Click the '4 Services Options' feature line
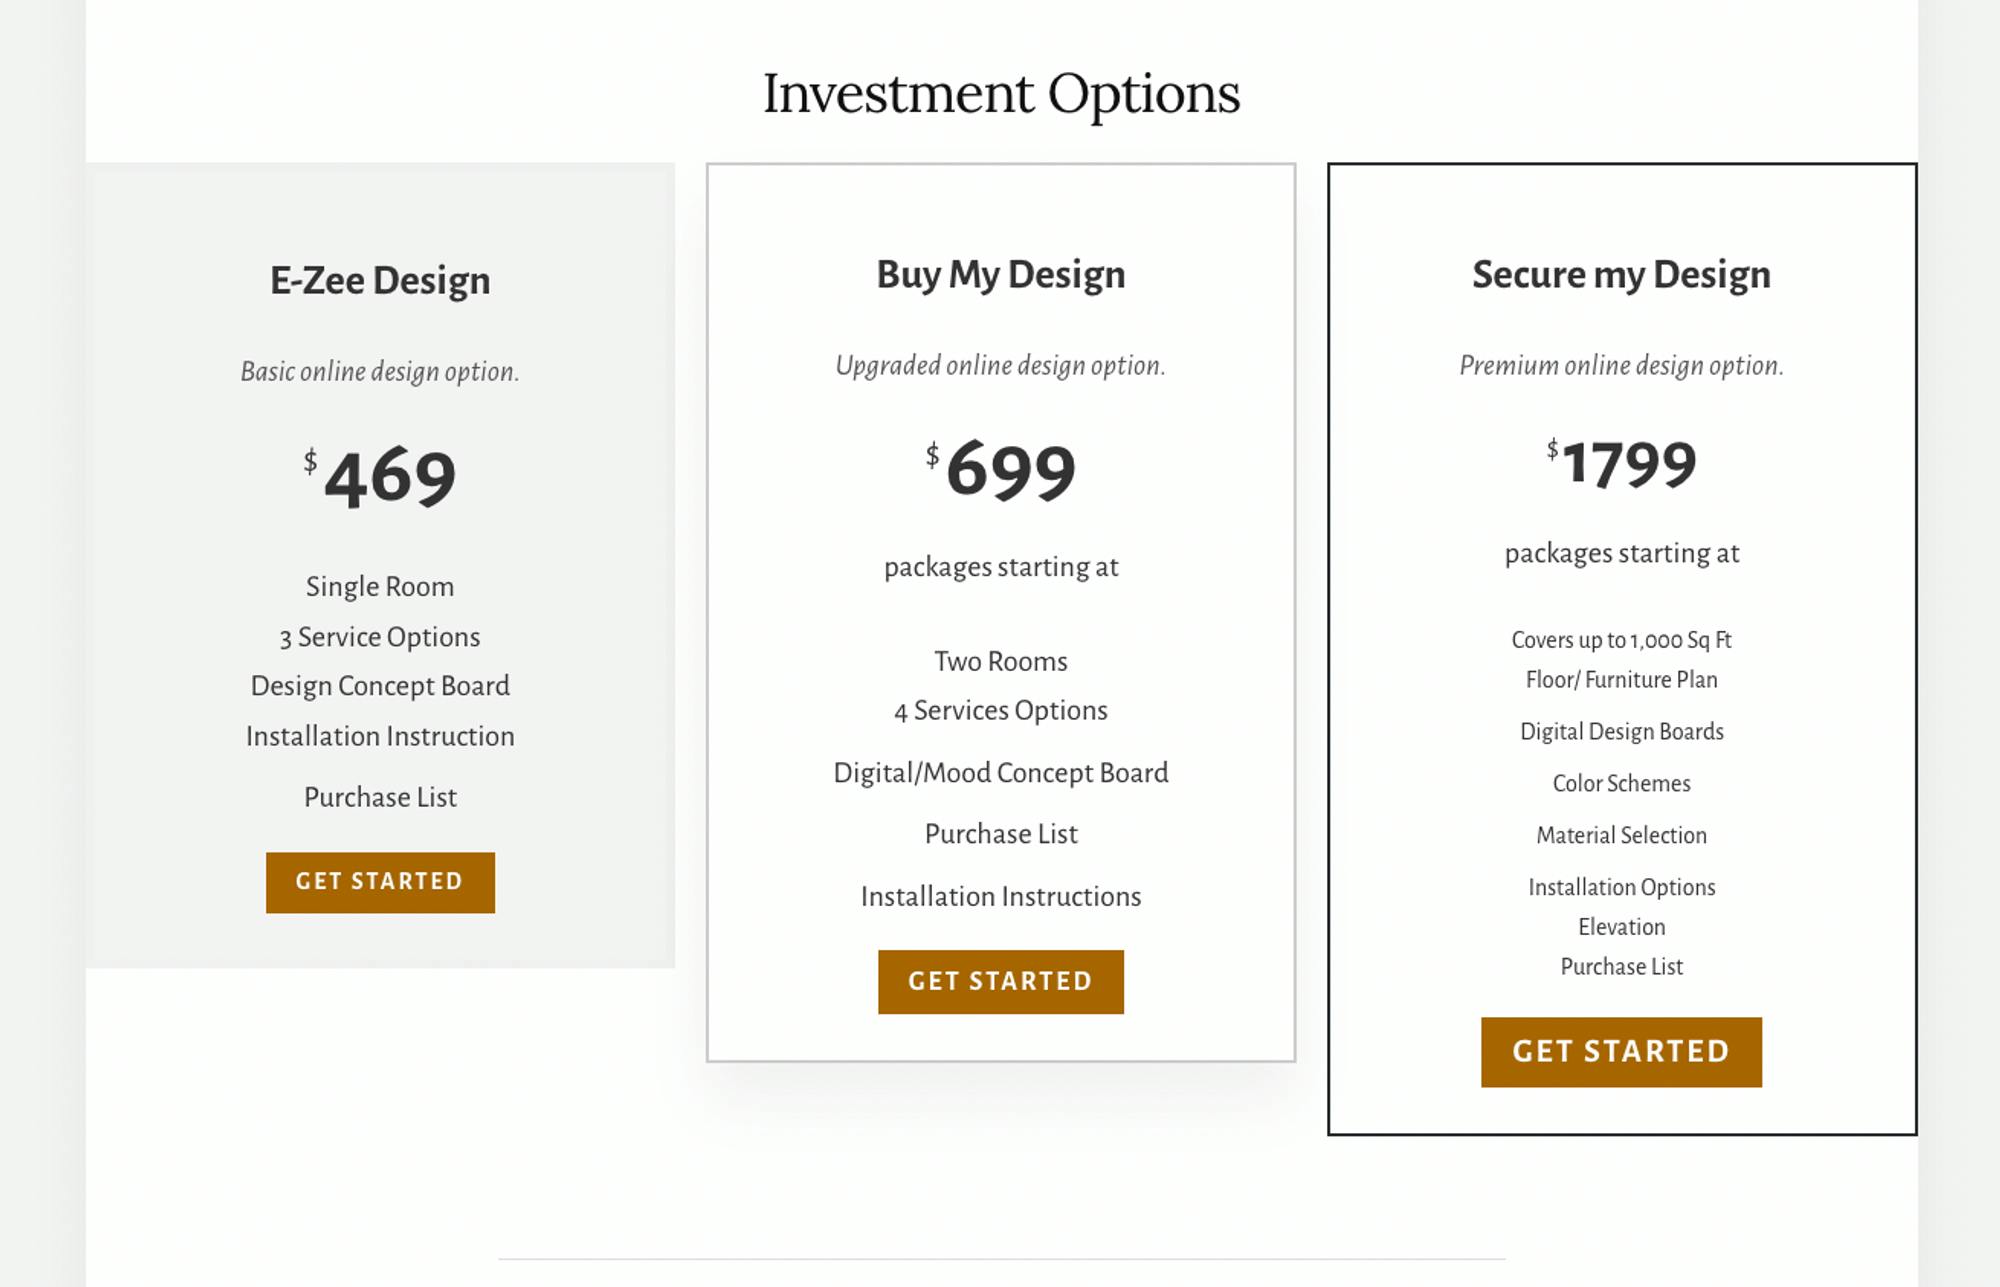The height and width of the screenshot is (1287, 2000). [x=1001, y=711]
